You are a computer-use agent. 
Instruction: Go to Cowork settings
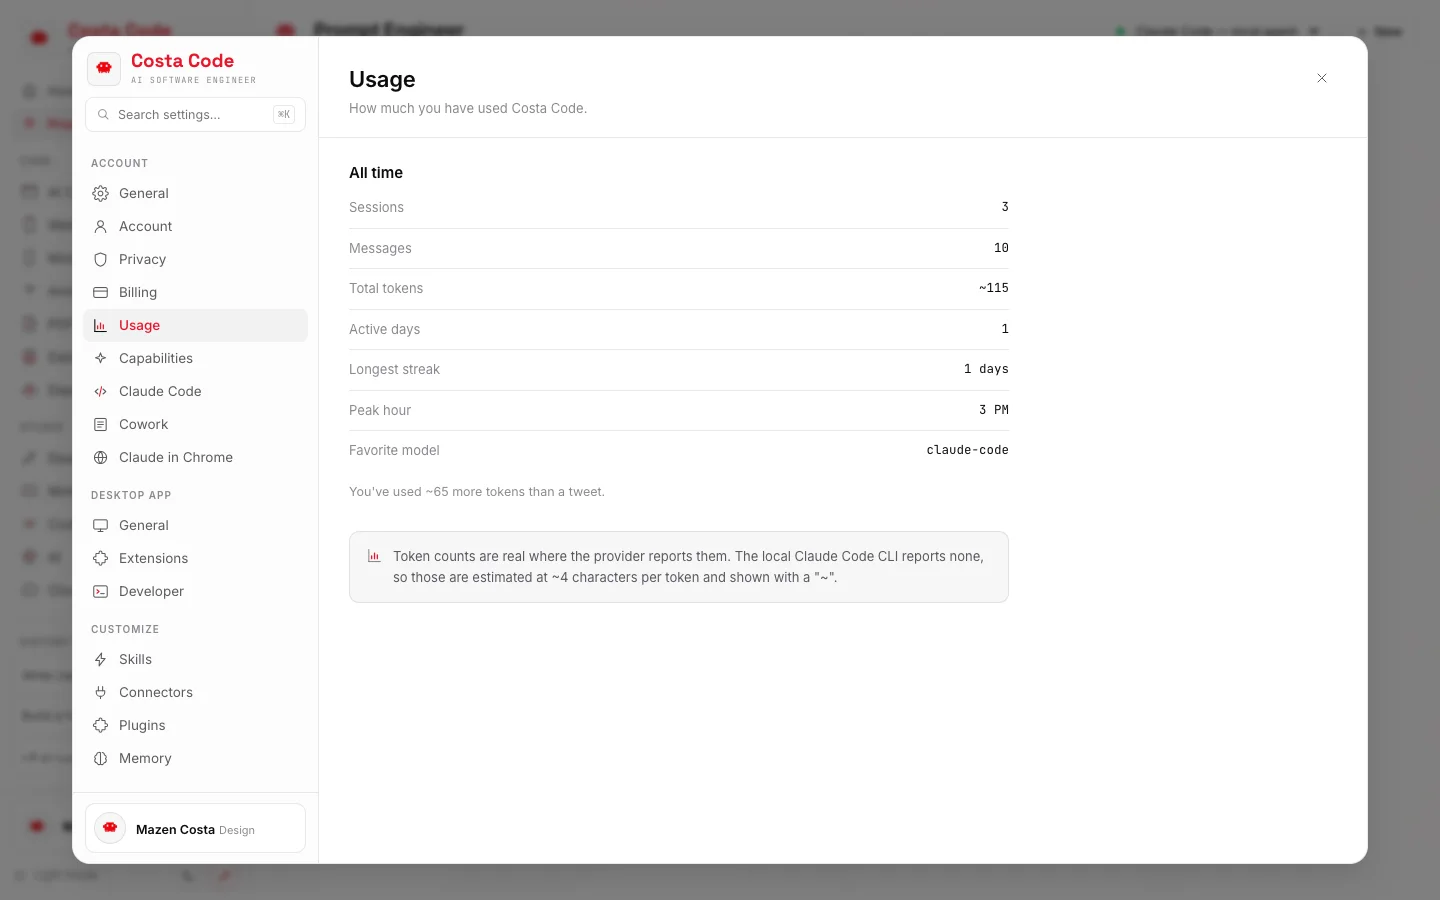(195, 424)
